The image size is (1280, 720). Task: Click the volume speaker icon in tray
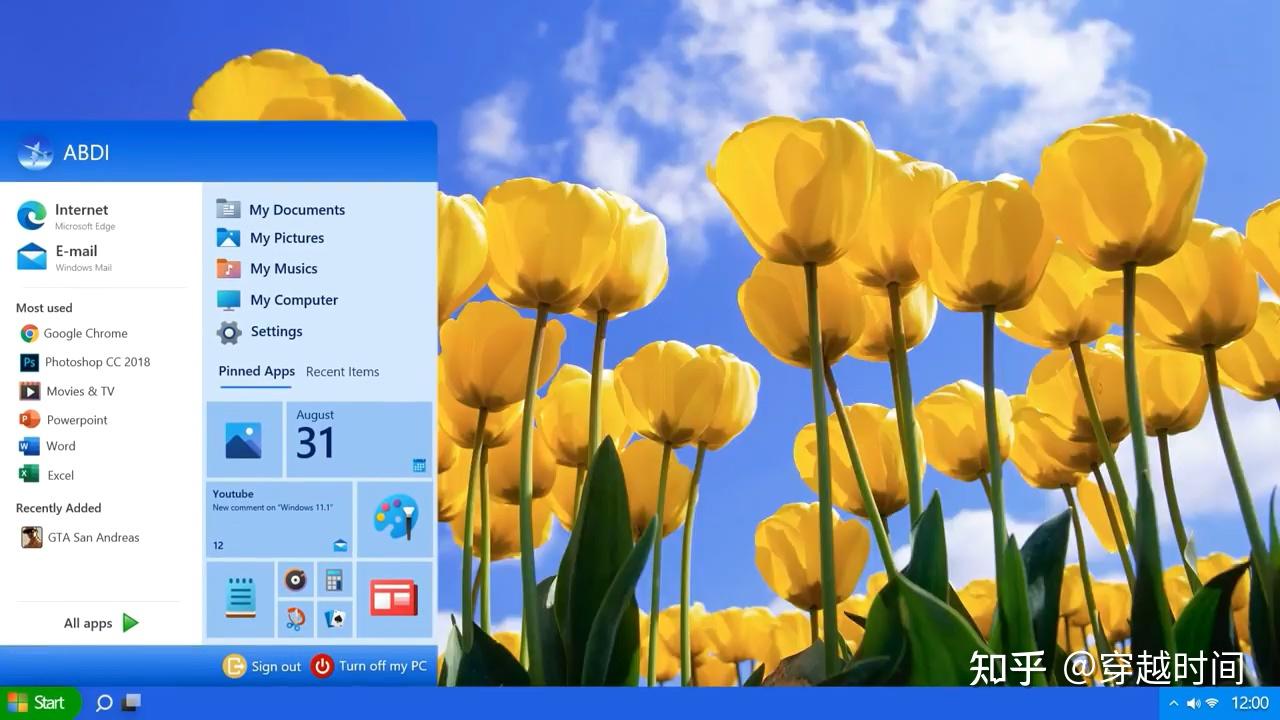[x=1193, y=703]
